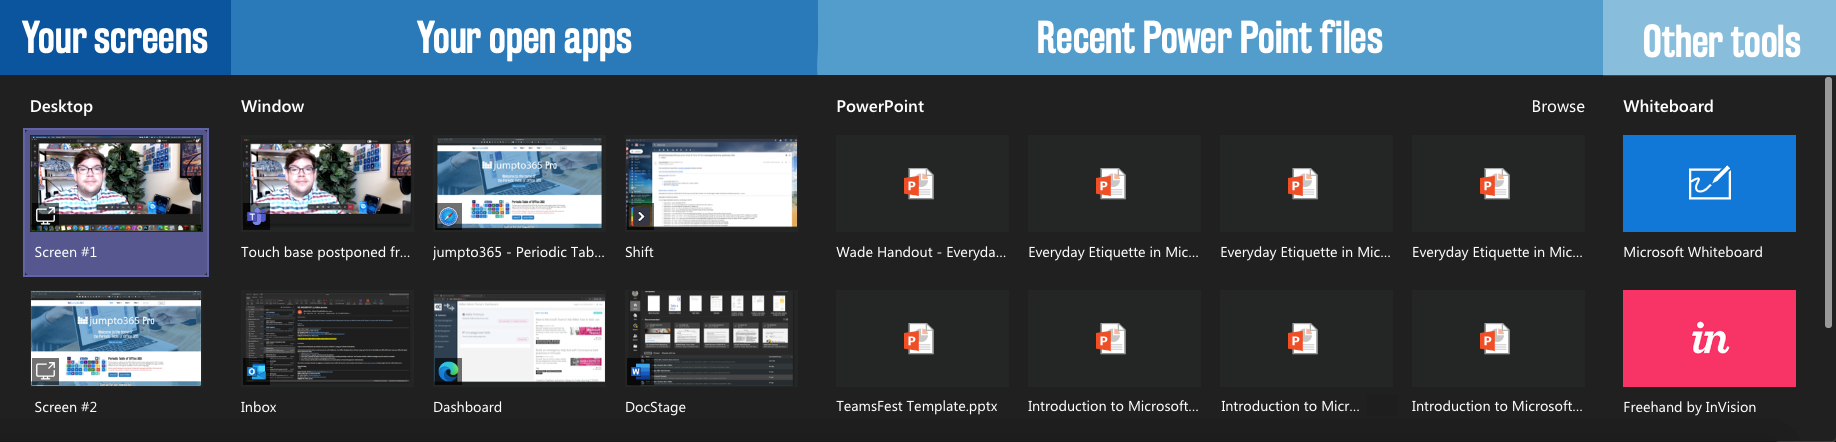Image resolution: width=1836 pixels, height=442 pixels.
Task: Click the 'Touch base postponed fr...' window label
Action: [325, 252]
